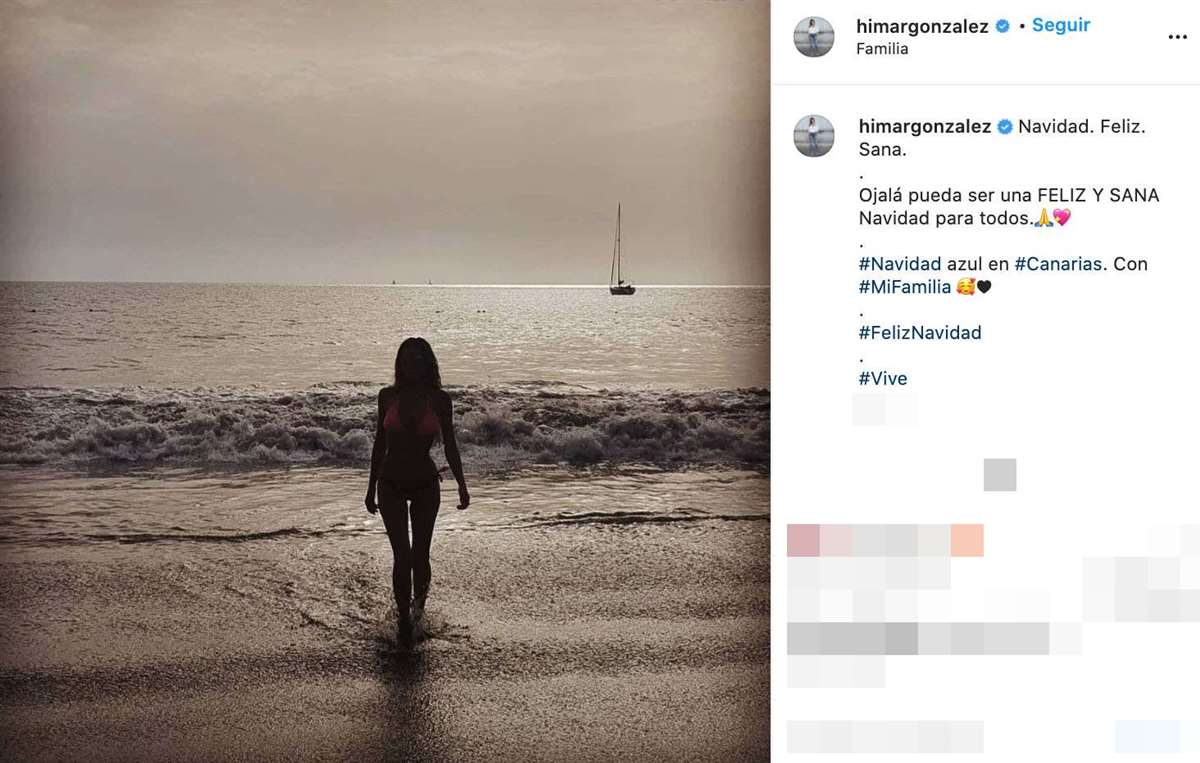Image resolution: width=1200 pixels, height=763 pixels.
Task: Click the verified badge in the post header
Action: [1002, 27]
